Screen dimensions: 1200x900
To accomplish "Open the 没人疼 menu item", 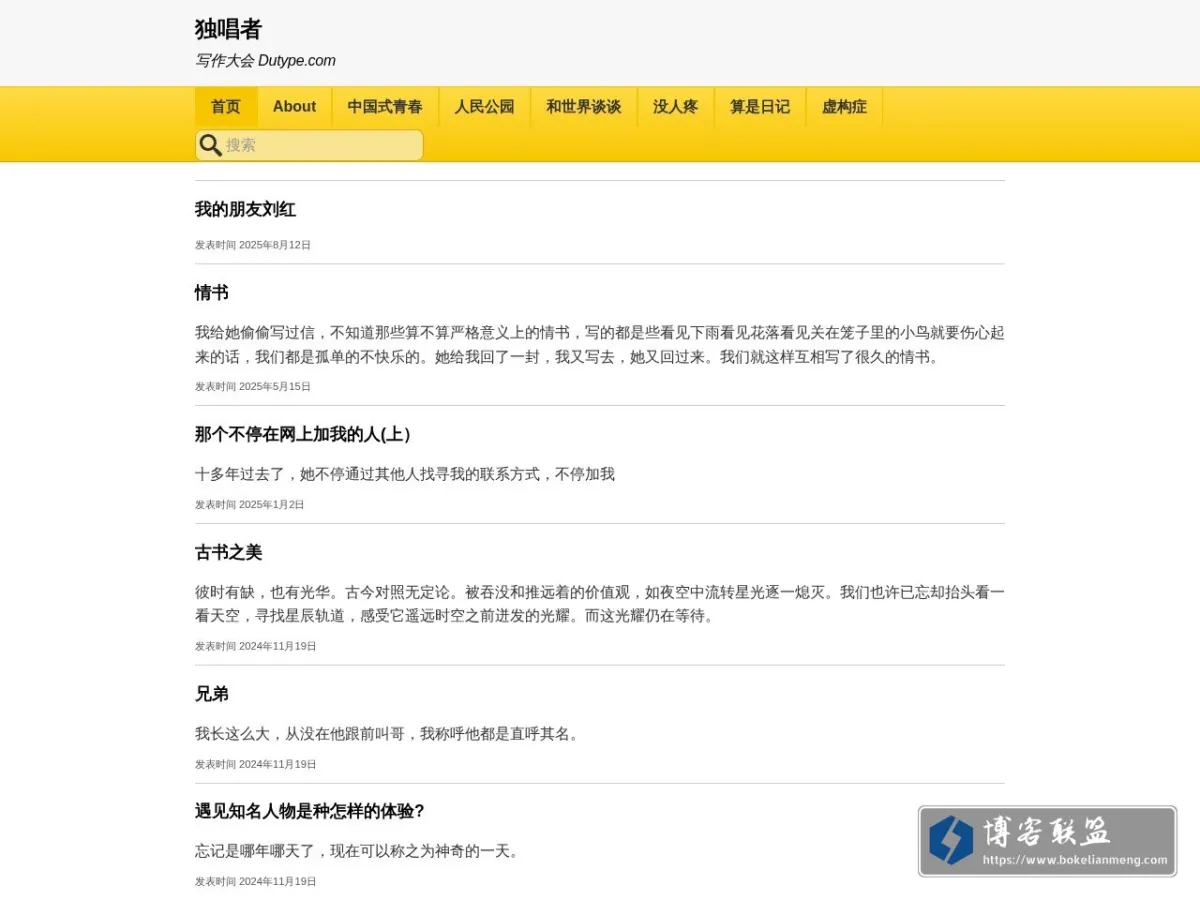I will [x=676, y=107].
